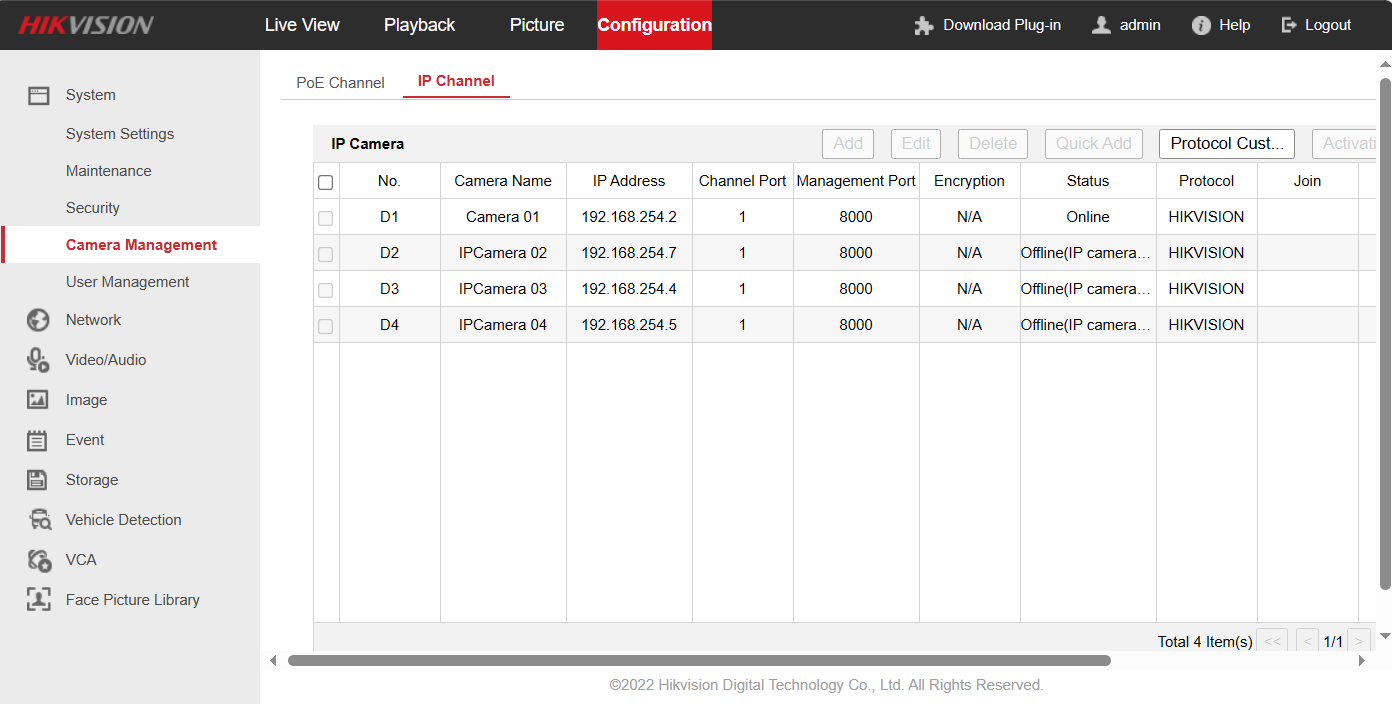Click the Video/Audio microphone icon

click(x=38, y=360)
